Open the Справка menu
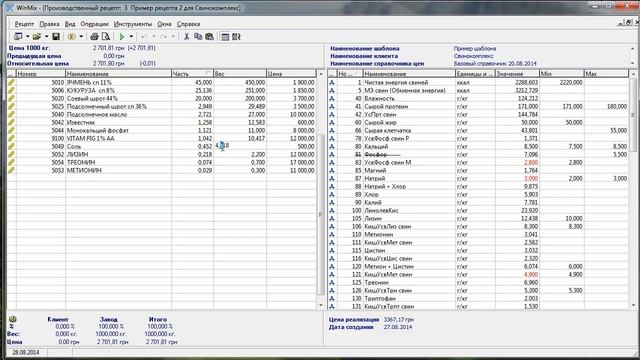 pos(188,24)
